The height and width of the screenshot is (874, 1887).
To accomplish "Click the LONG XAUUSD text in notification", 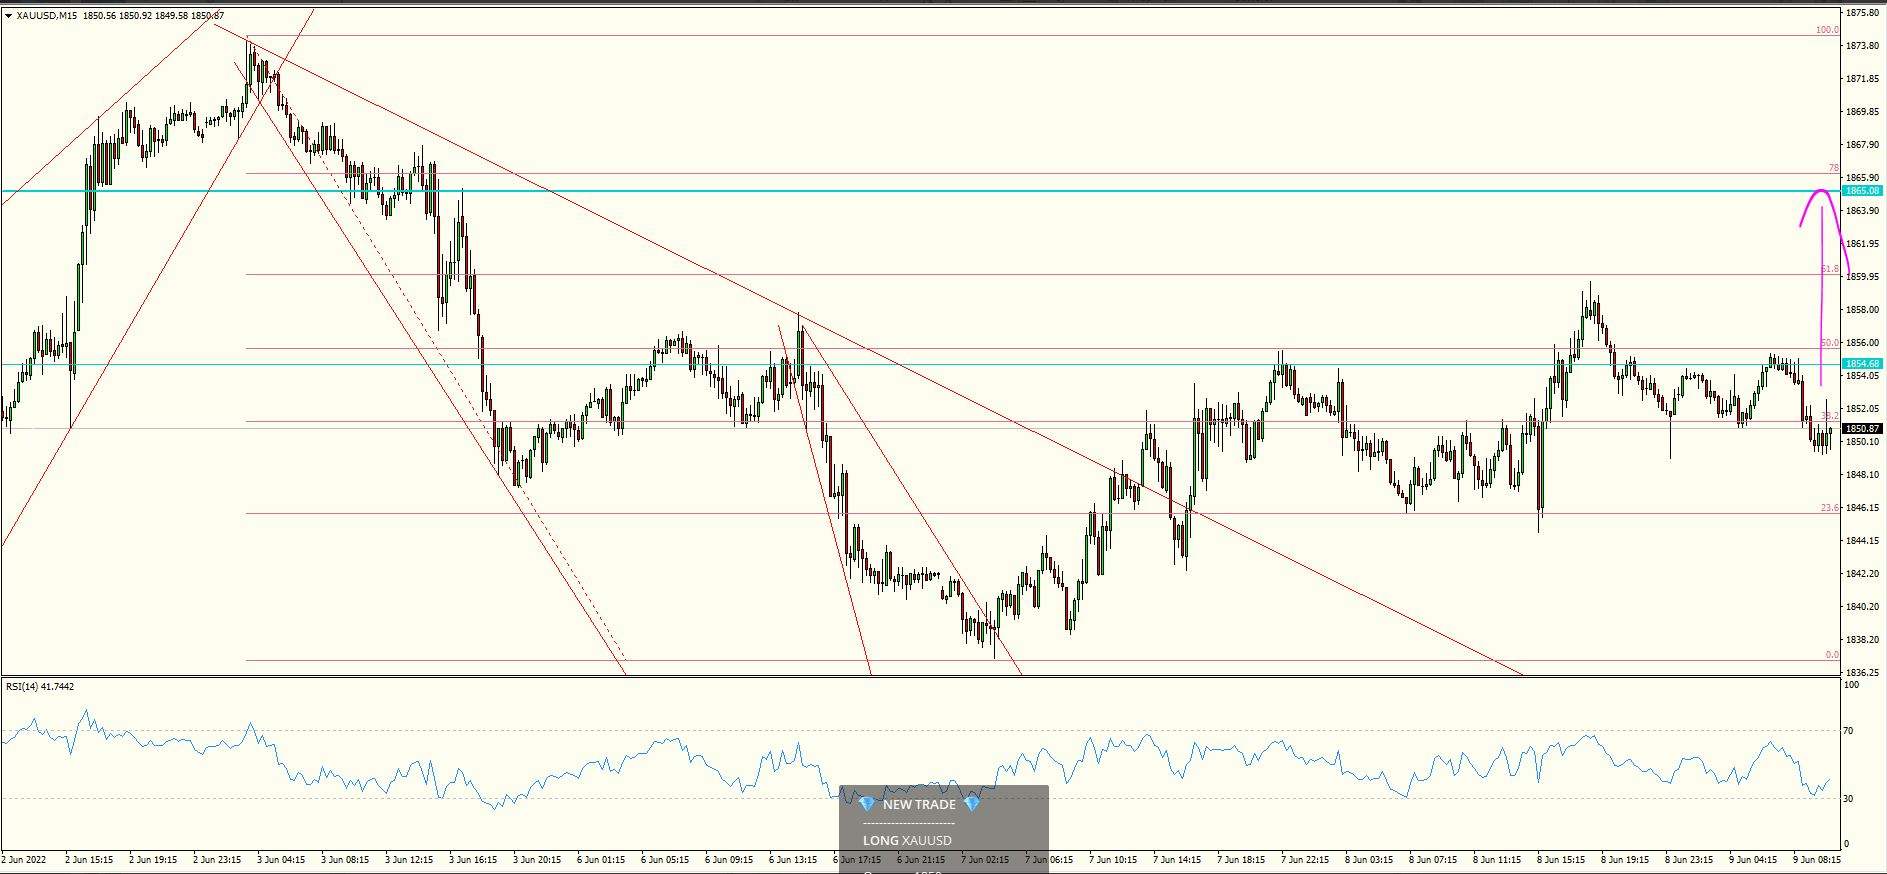I will 907,840.
